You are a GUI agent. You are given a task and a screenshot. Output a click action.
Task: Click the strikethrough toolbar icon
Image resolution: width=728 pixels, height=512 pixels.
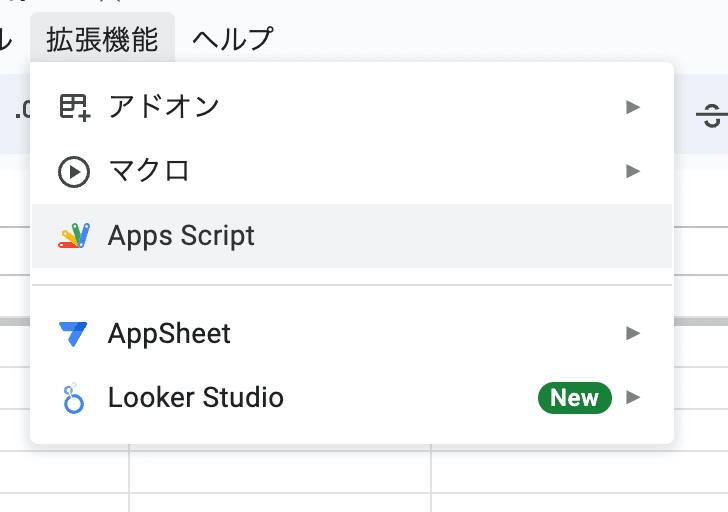(x=712, y=116)
